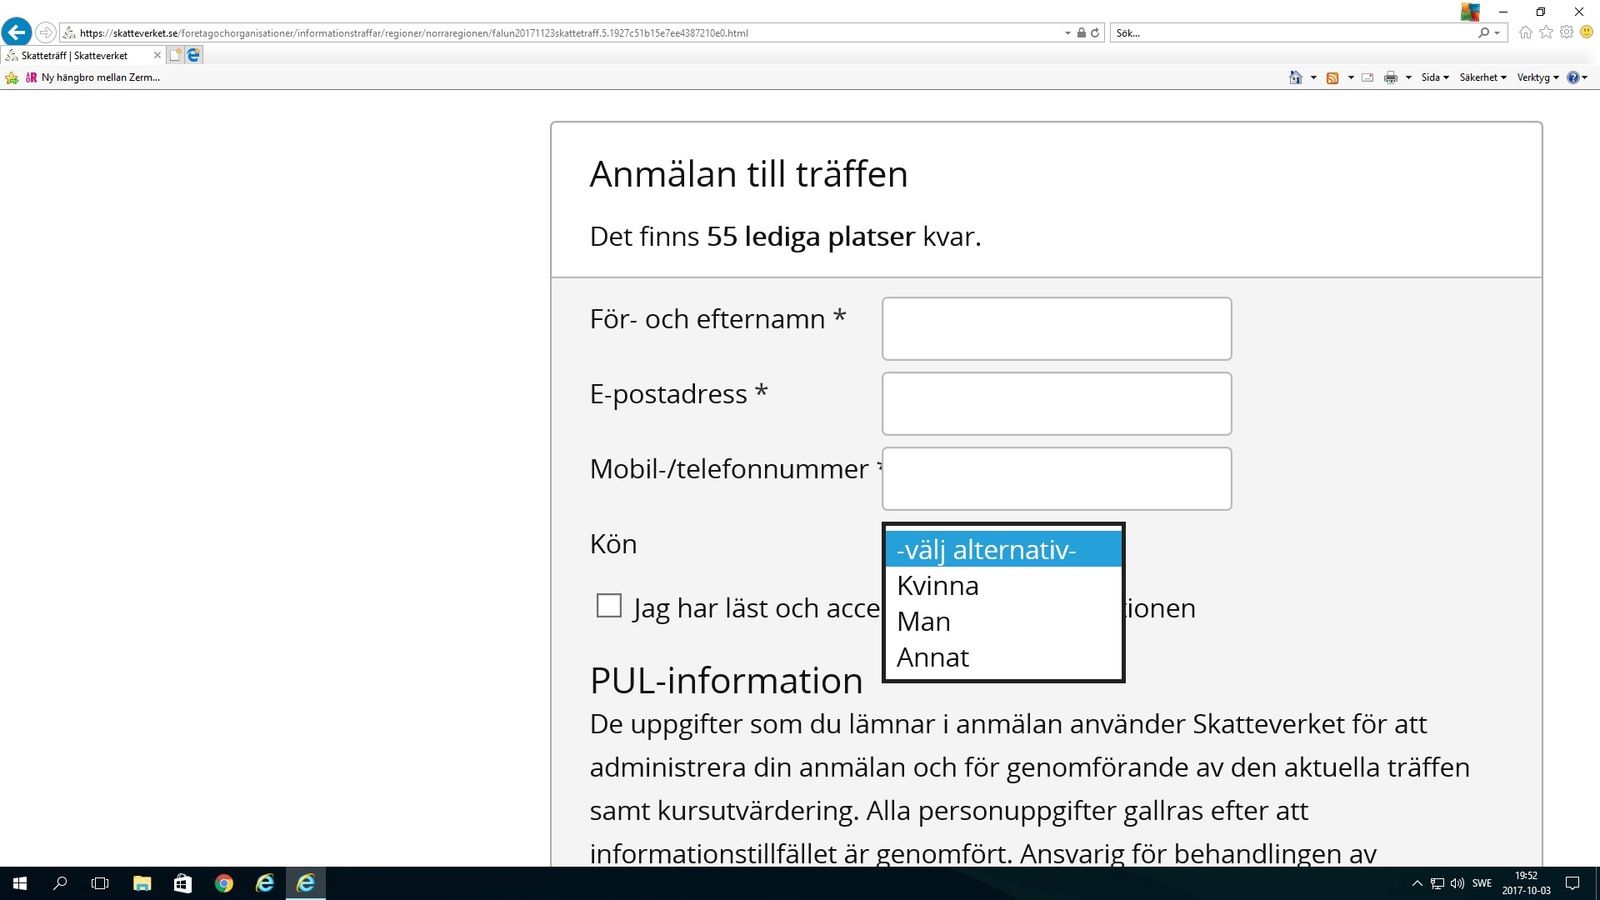Viewport: 1600px width, 900px height.
Task: Click the search magnifier in the Sök box
Action: [x=1484, y=33]
